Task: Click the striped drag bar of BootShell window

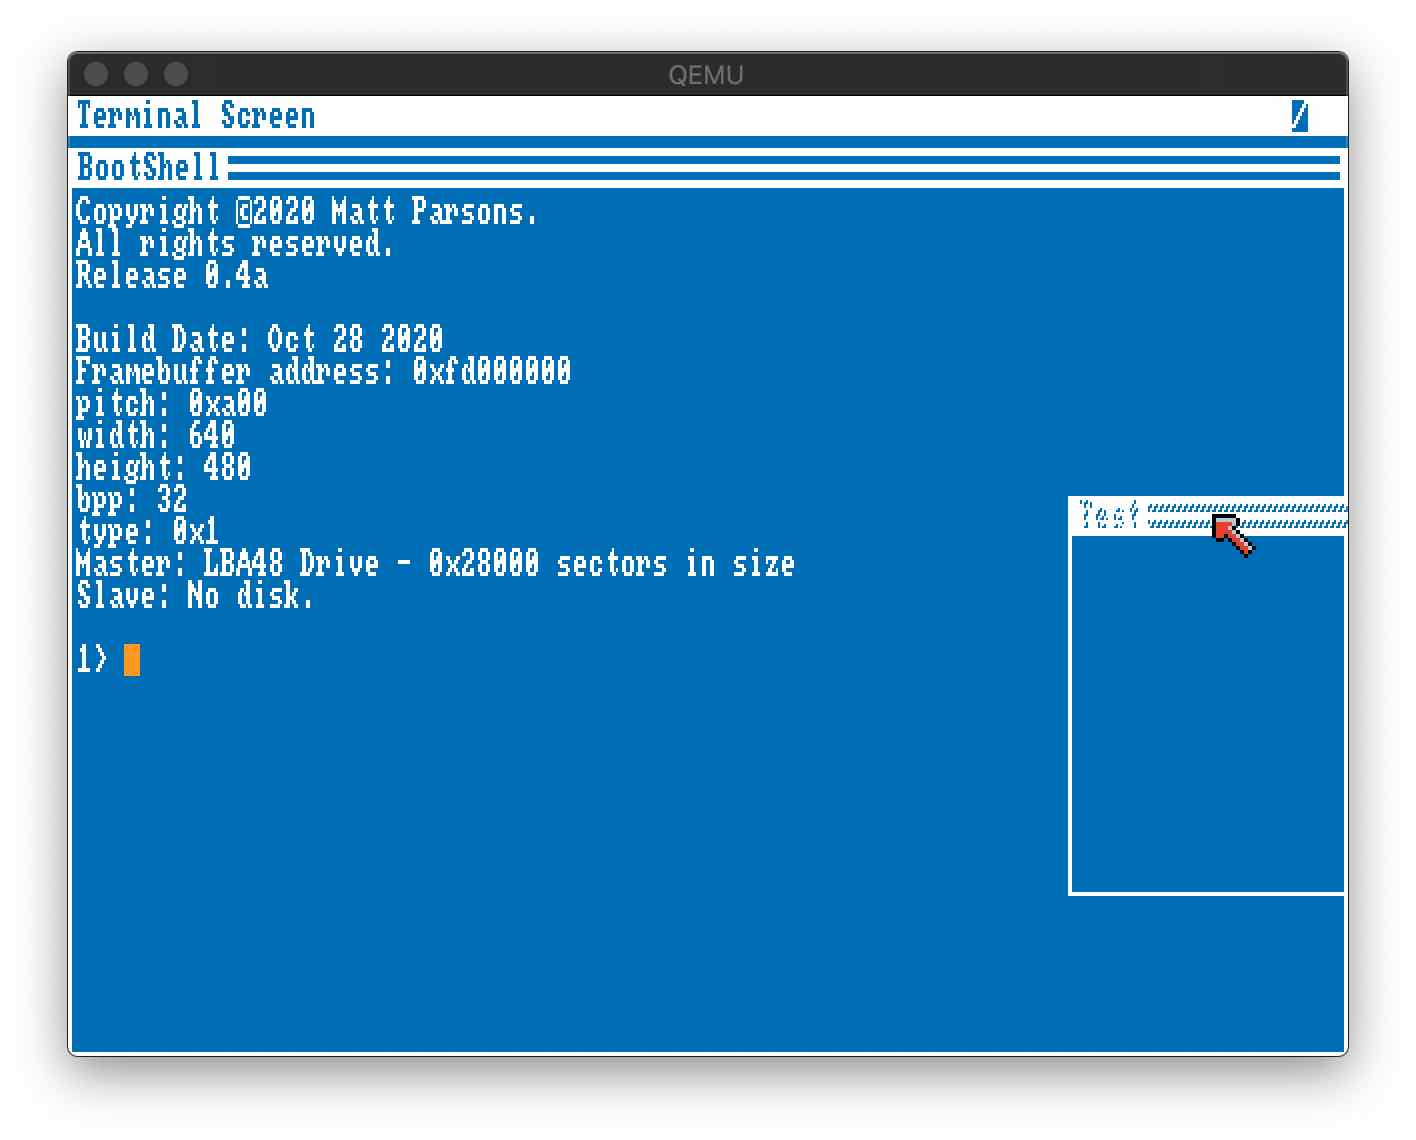Action: (x=784, y=167)
